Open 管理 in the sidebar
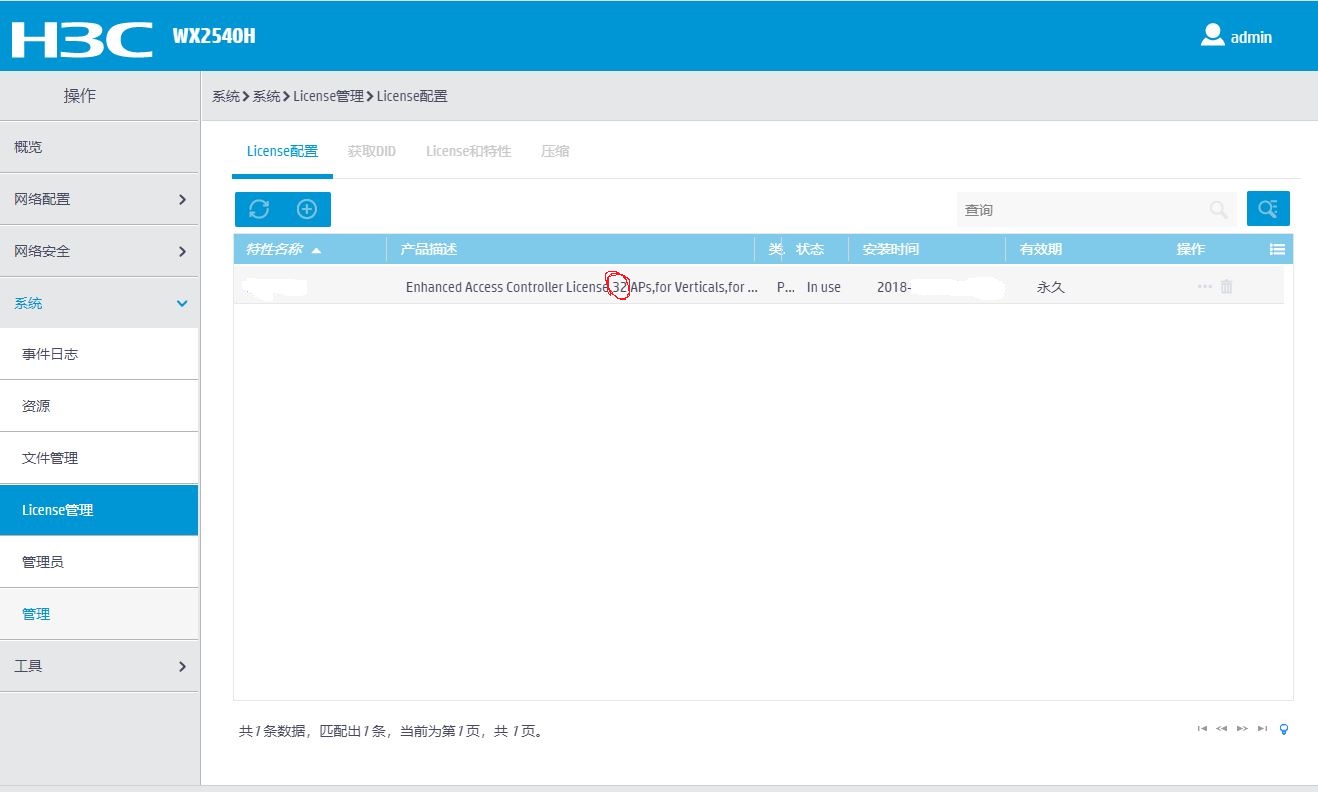 click(x=99, y=614)
